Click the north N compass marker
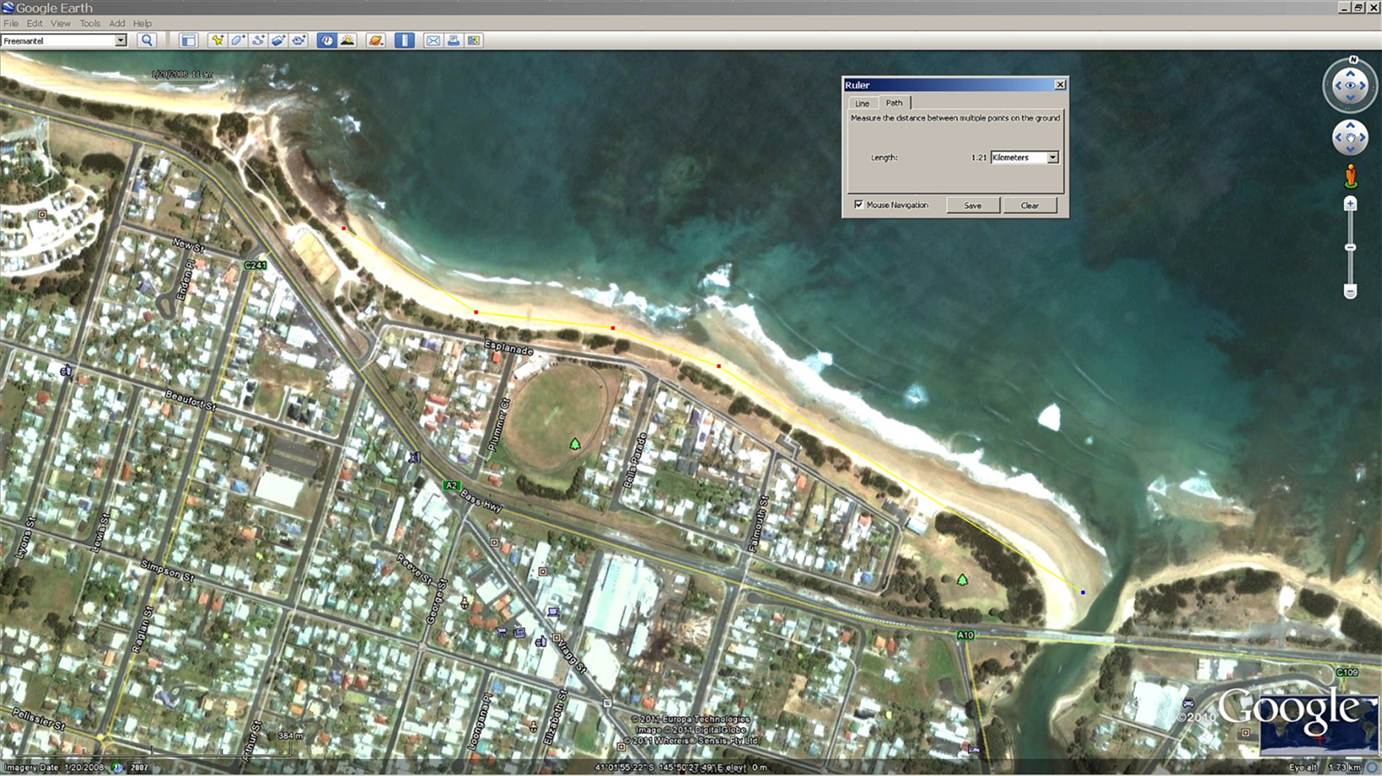Viewport: 1382px width, 776px height. tap(1350, 60)
